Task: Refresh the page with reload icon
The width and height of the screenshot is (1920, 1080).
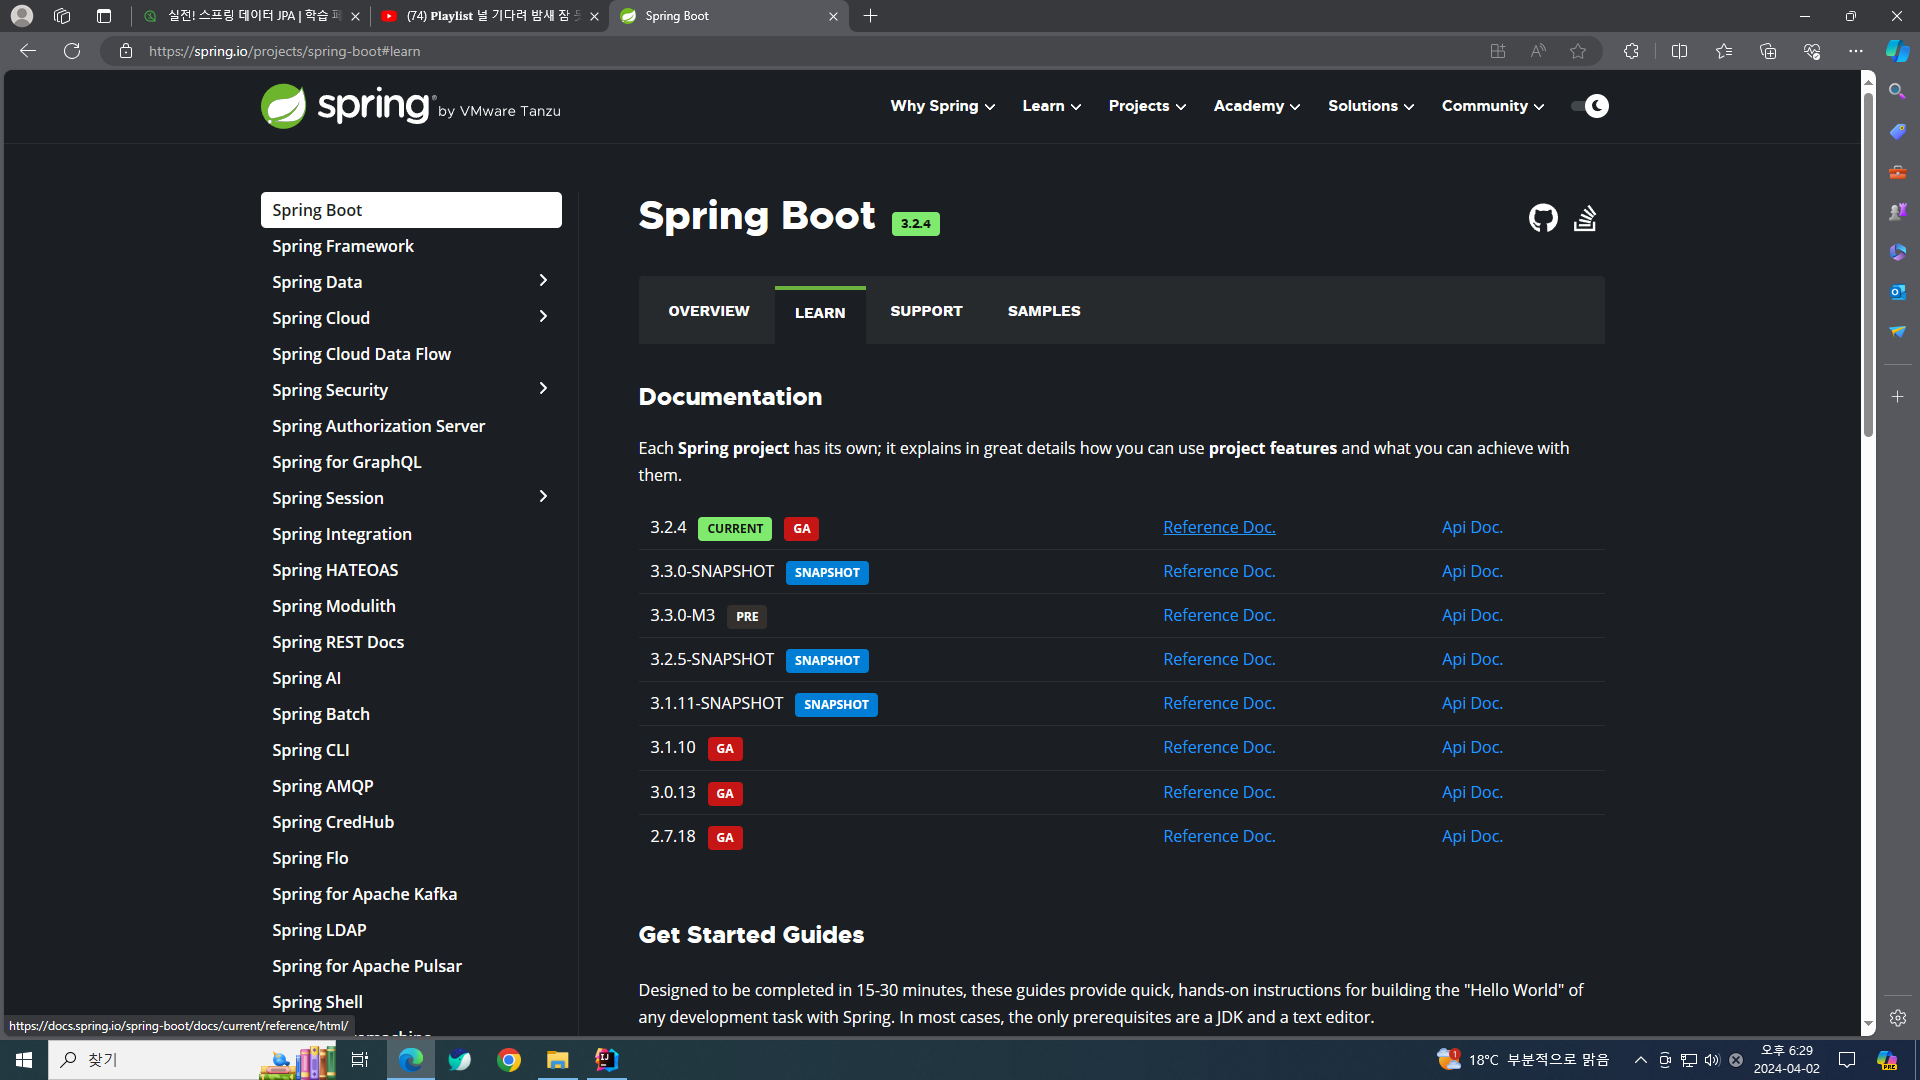Action: (72, 51)
